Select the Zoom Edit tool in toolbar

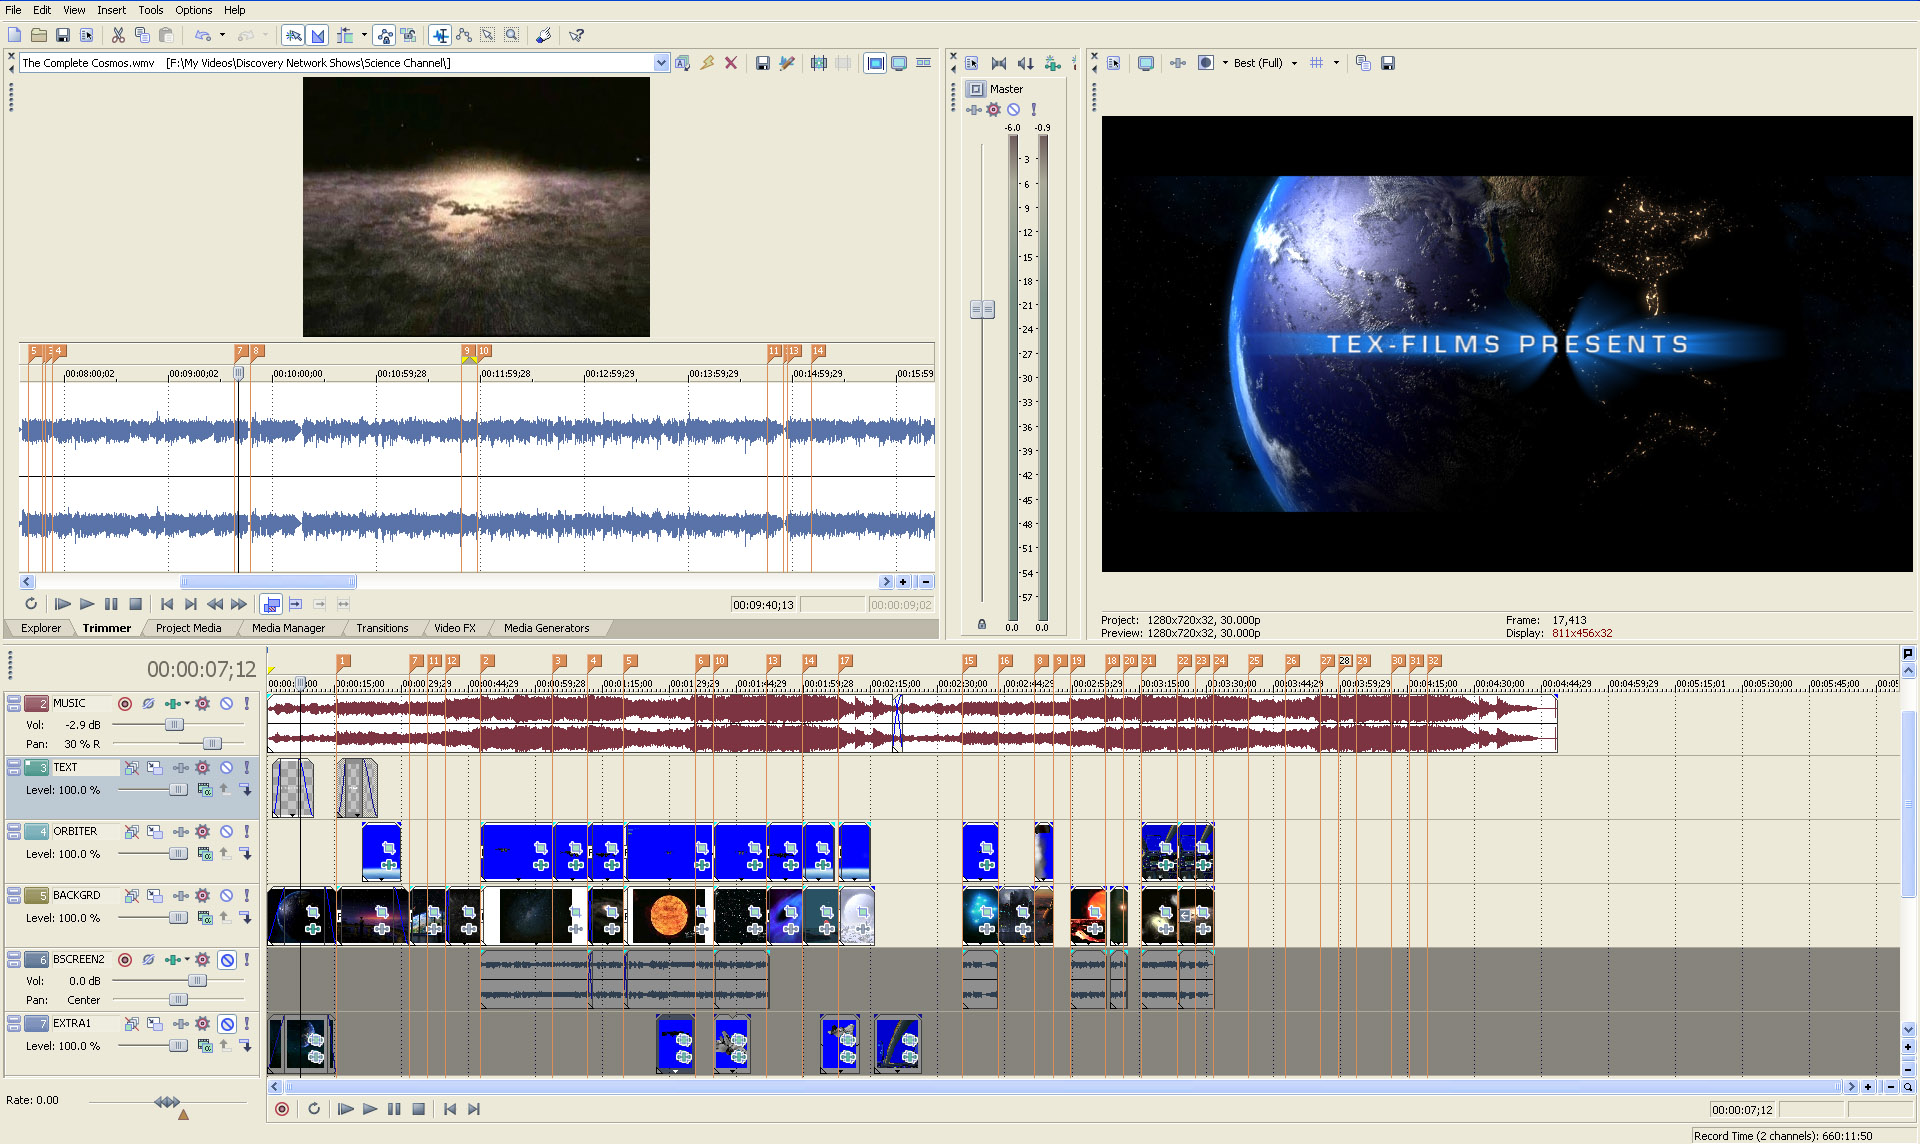pyautogui.click(x=512, y=35)
